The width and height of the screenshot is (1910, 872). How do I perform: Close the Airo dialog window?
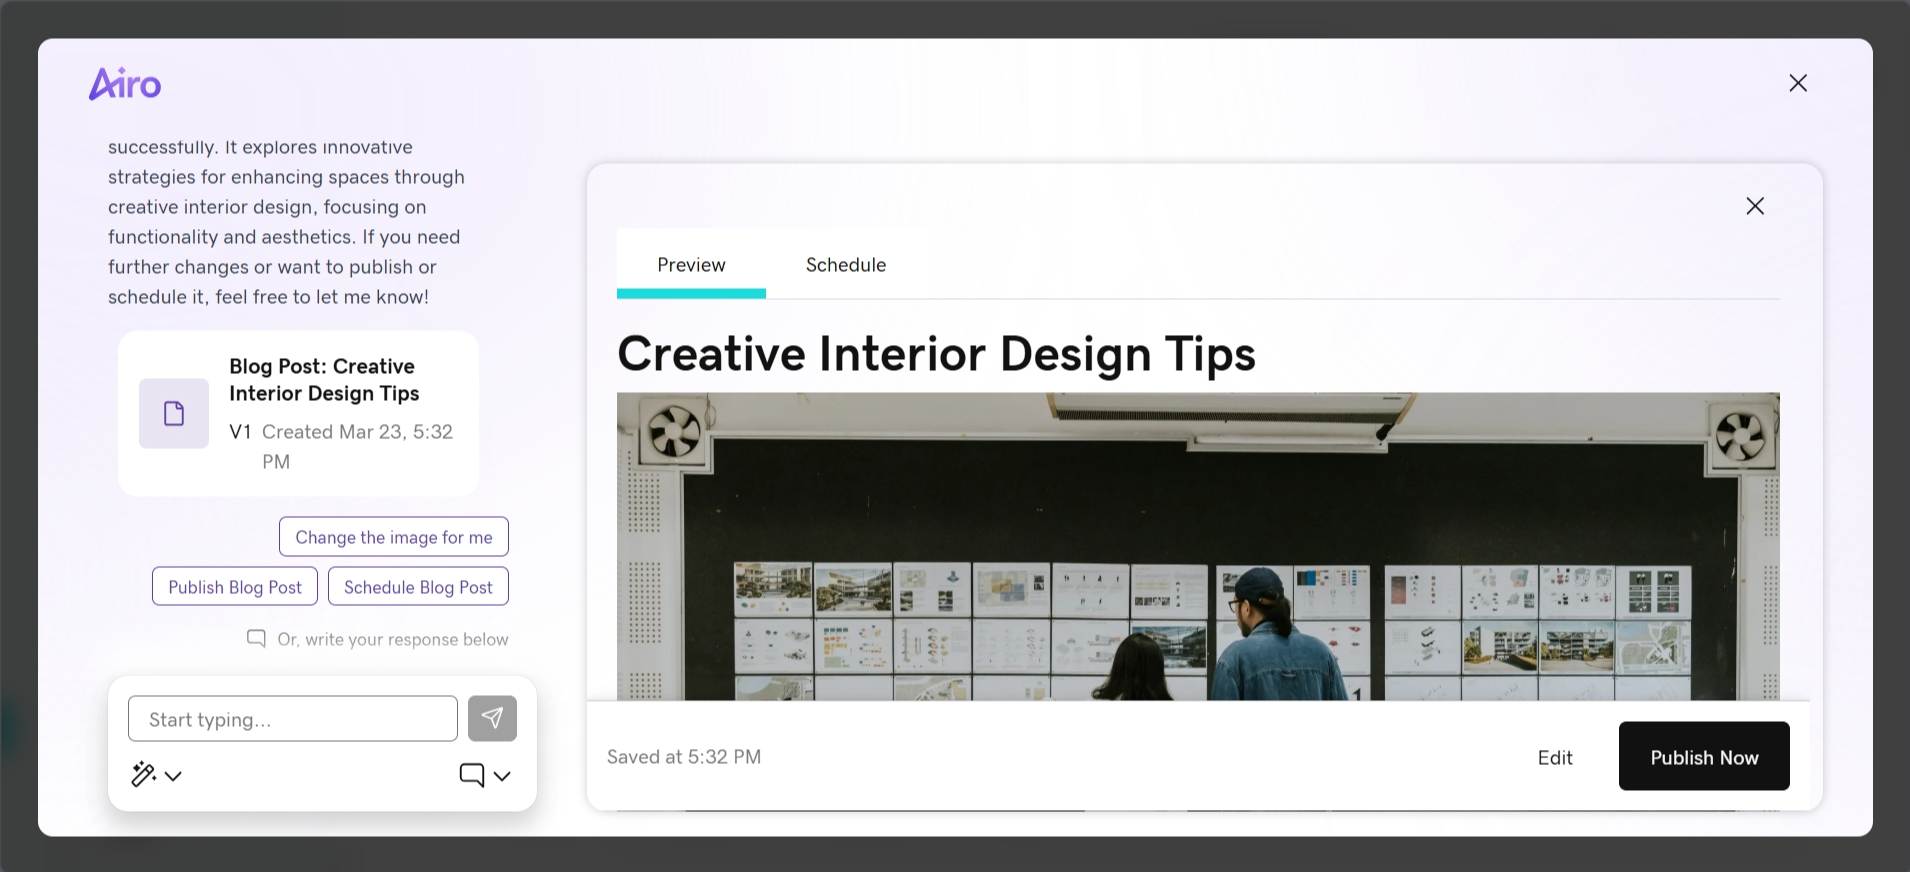coord(1798,83)
